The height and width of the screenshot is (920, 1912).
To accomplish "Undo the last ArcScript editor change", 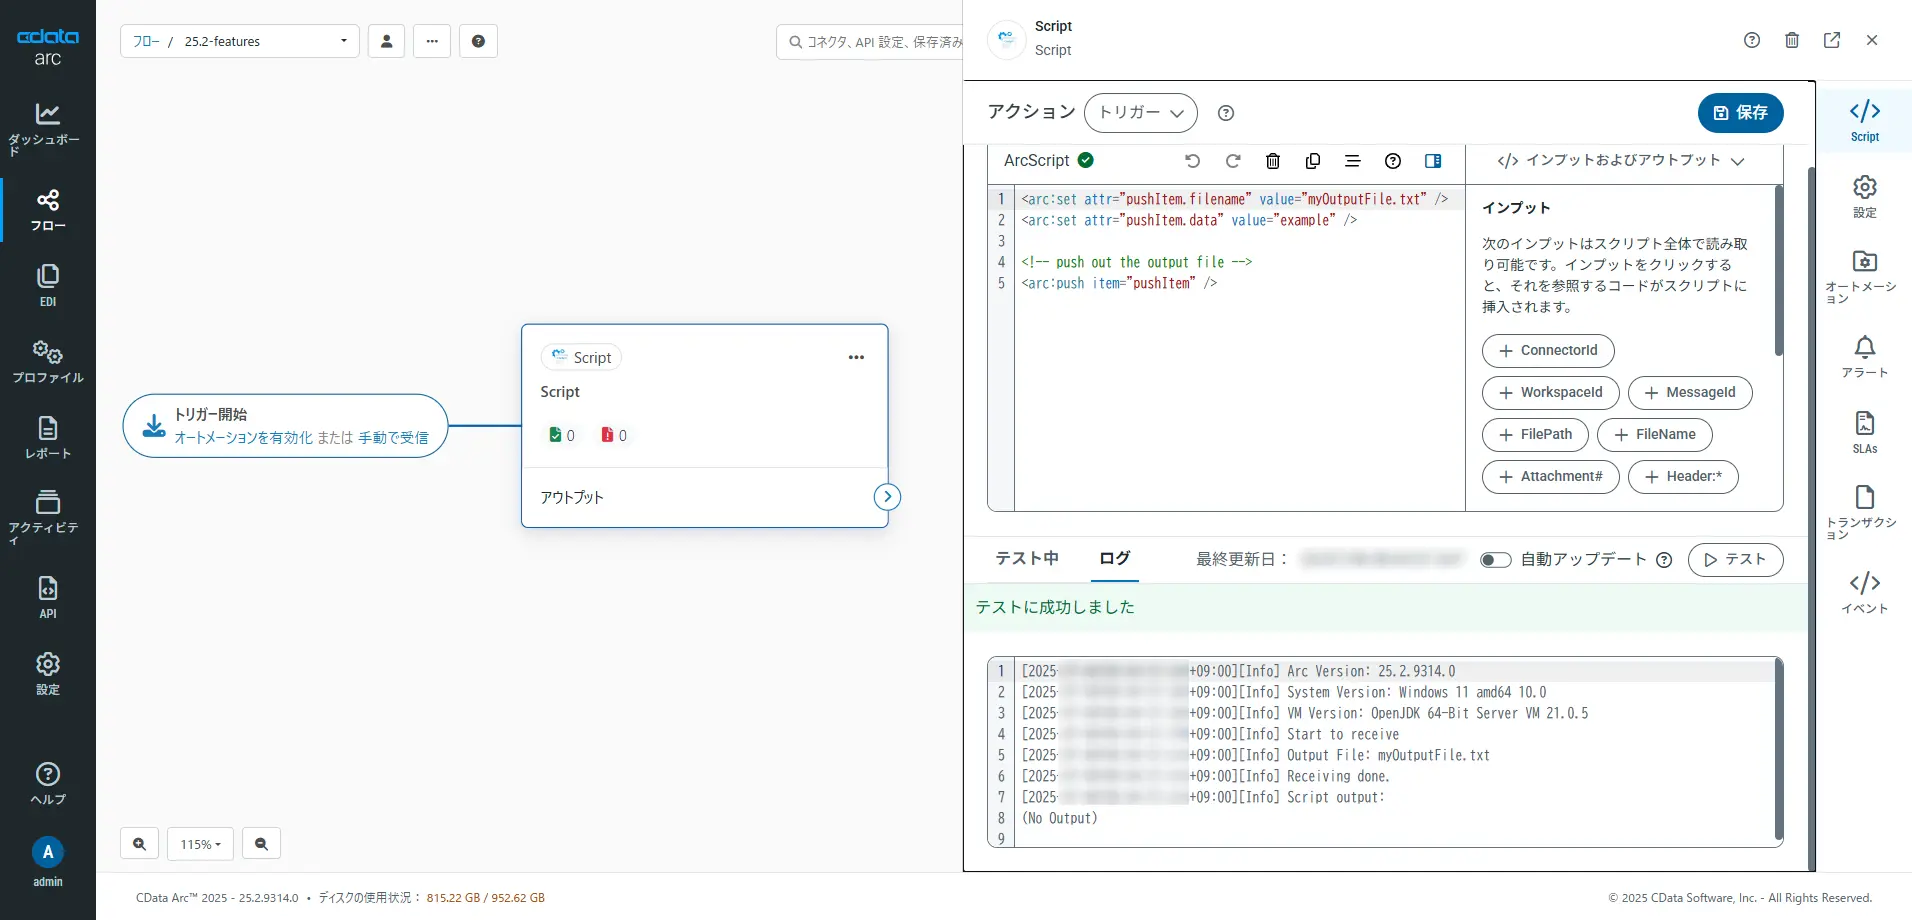I will click(x=1192, y=161).
